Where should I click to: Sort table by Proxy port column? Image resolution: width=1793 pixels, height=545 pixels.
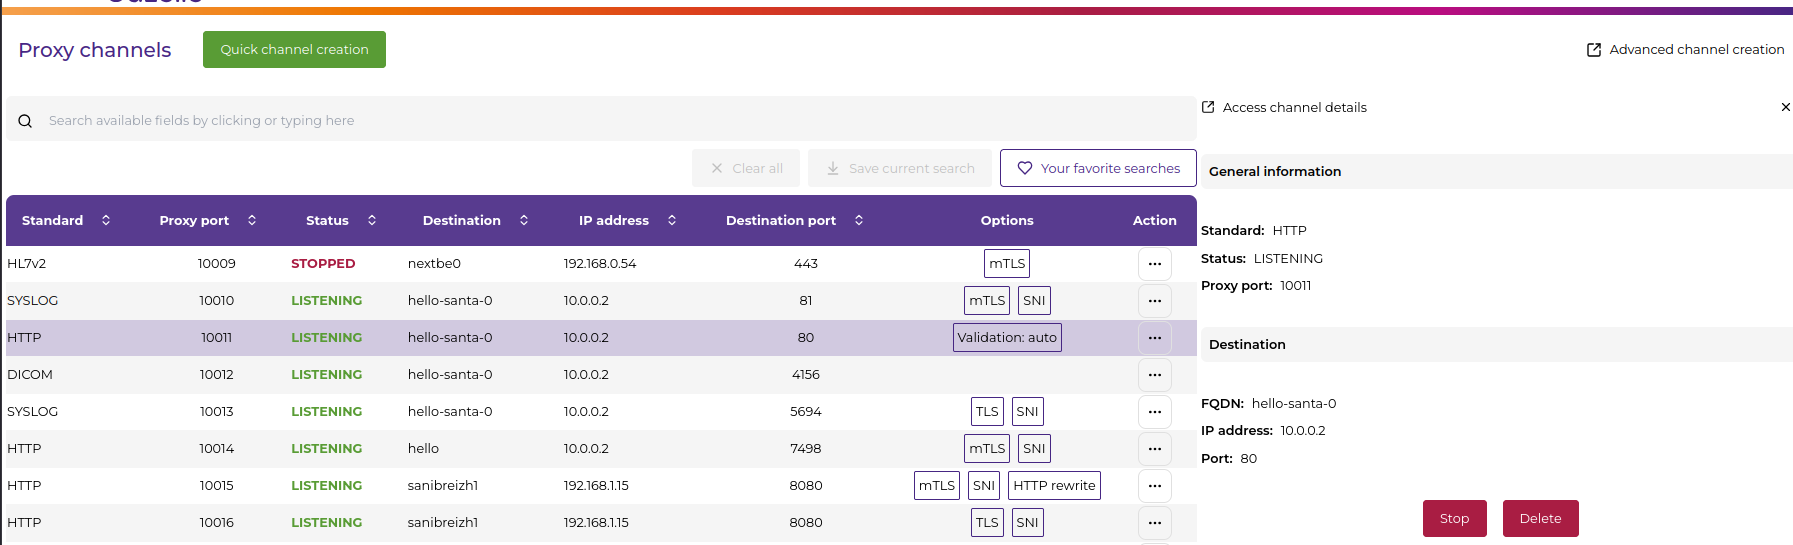[252, 220]
